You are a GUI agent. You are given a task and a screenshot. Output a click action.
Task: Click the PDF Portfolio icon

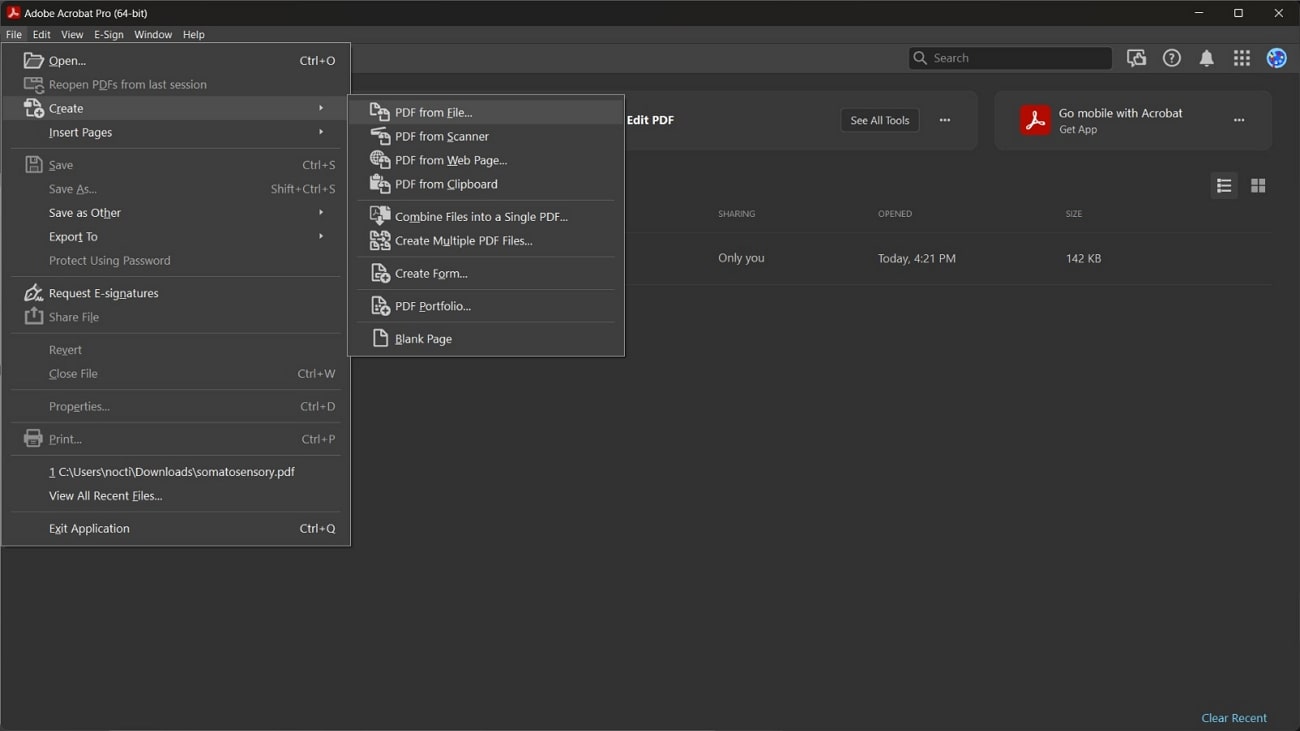(380, 306)
